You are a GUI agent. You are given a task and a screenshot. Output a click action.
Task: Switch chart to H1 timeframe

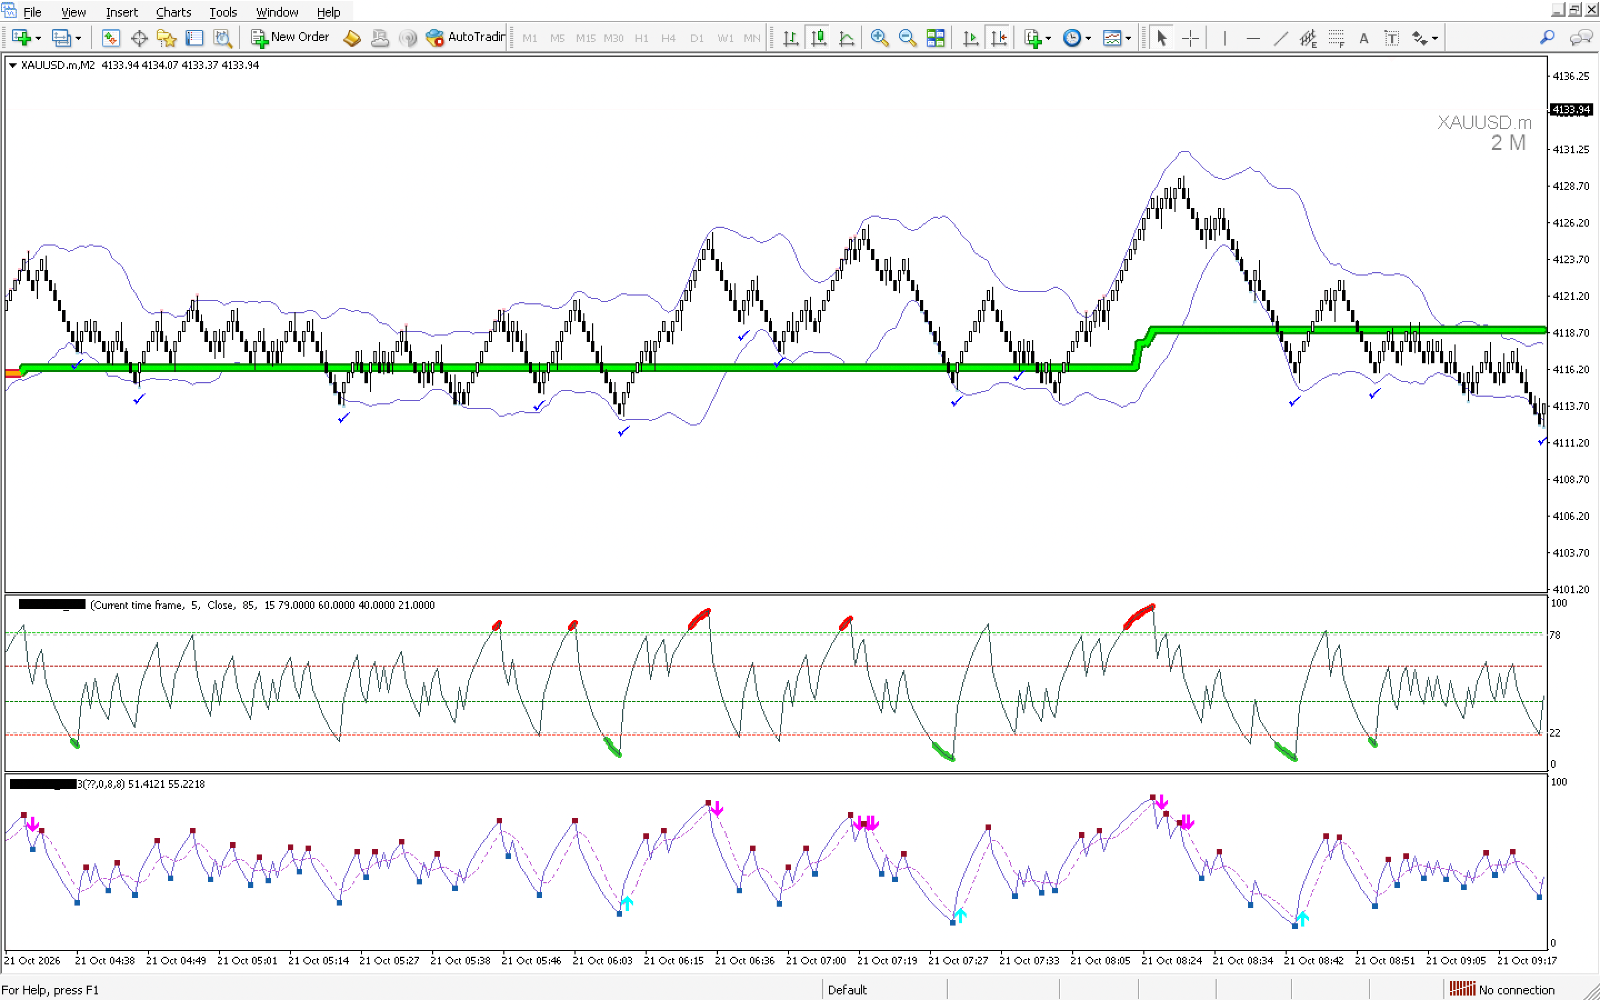click(642, 38)
